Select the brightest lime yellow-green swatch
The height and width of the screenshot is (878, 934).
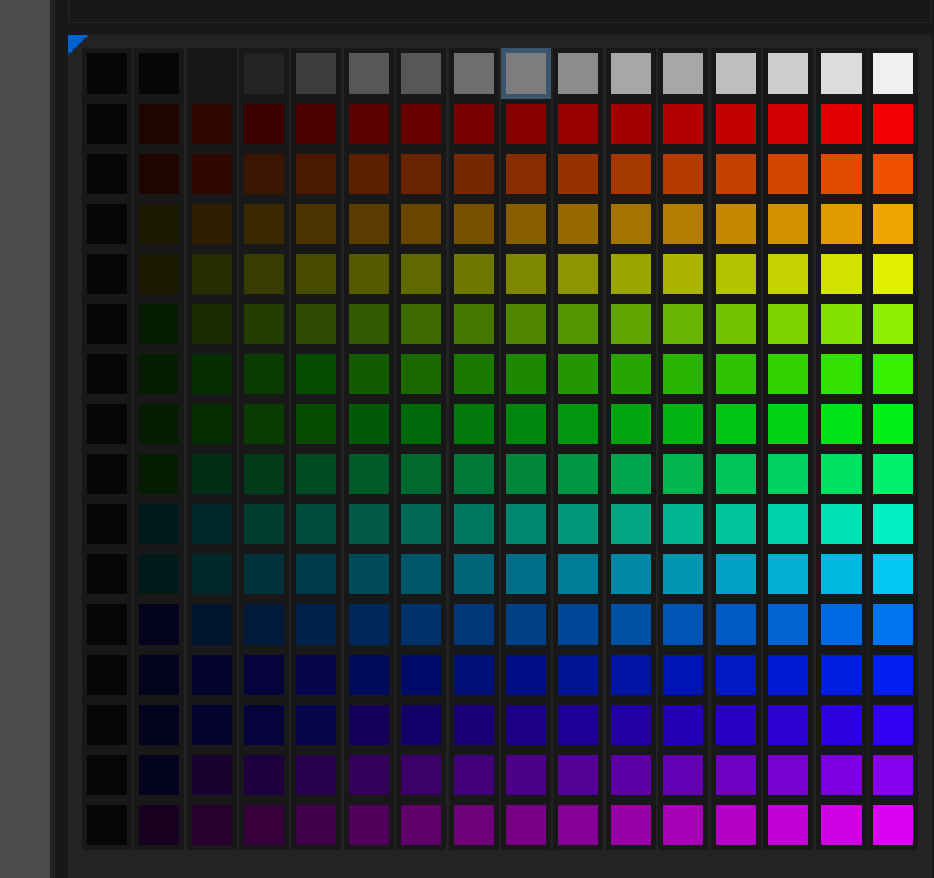point(893,324)
